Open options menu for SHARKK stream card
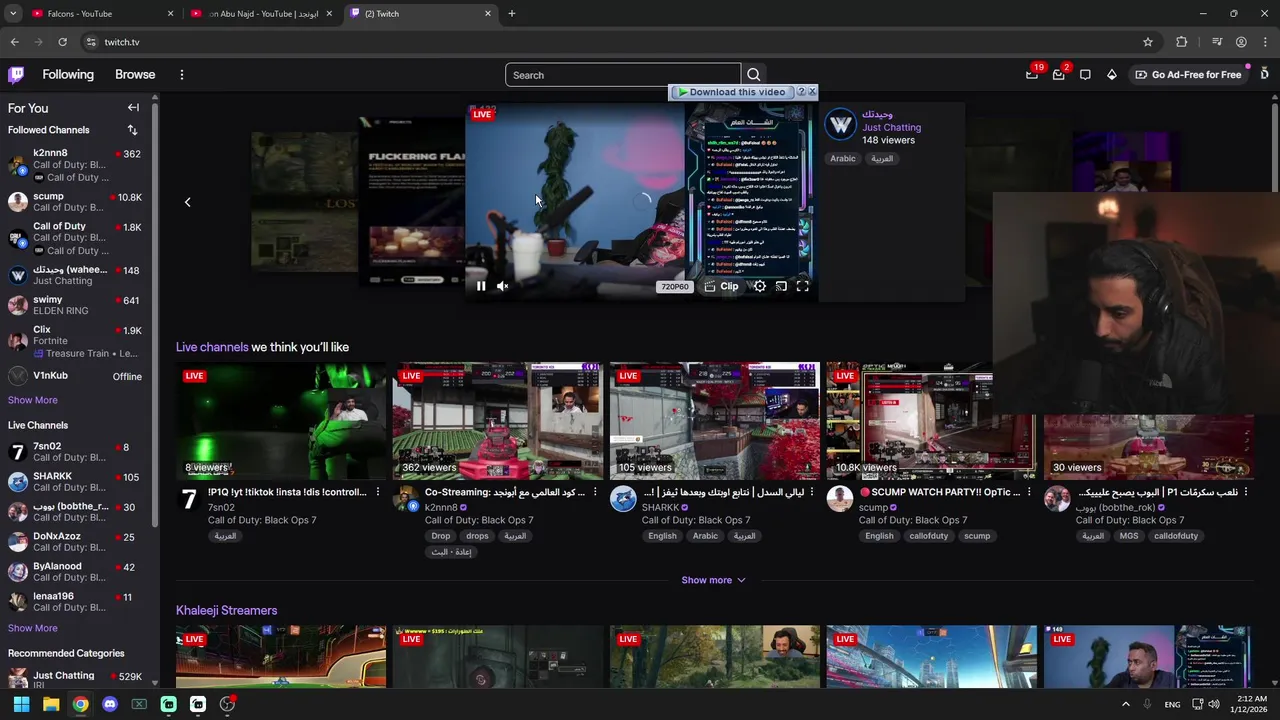 [x=812, y=492]
